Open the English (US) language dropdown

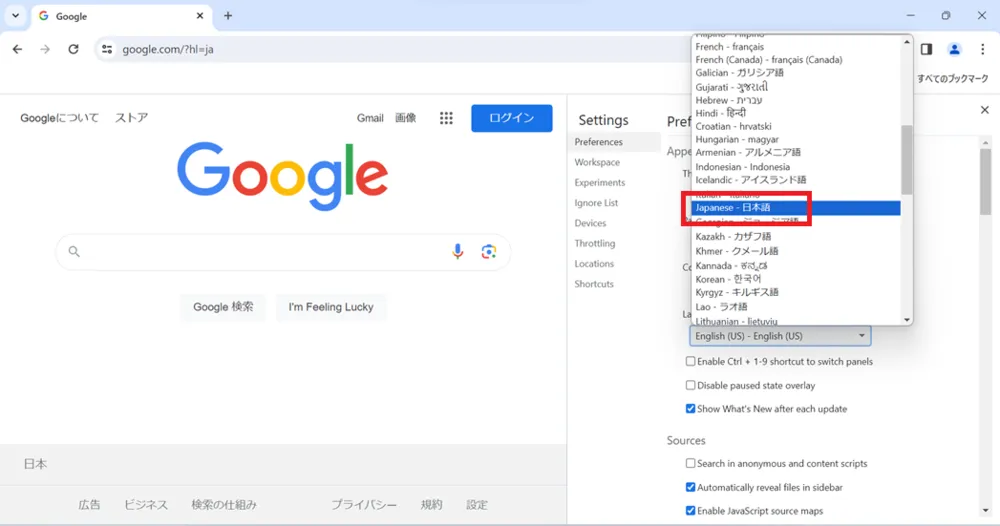(780, 336)
